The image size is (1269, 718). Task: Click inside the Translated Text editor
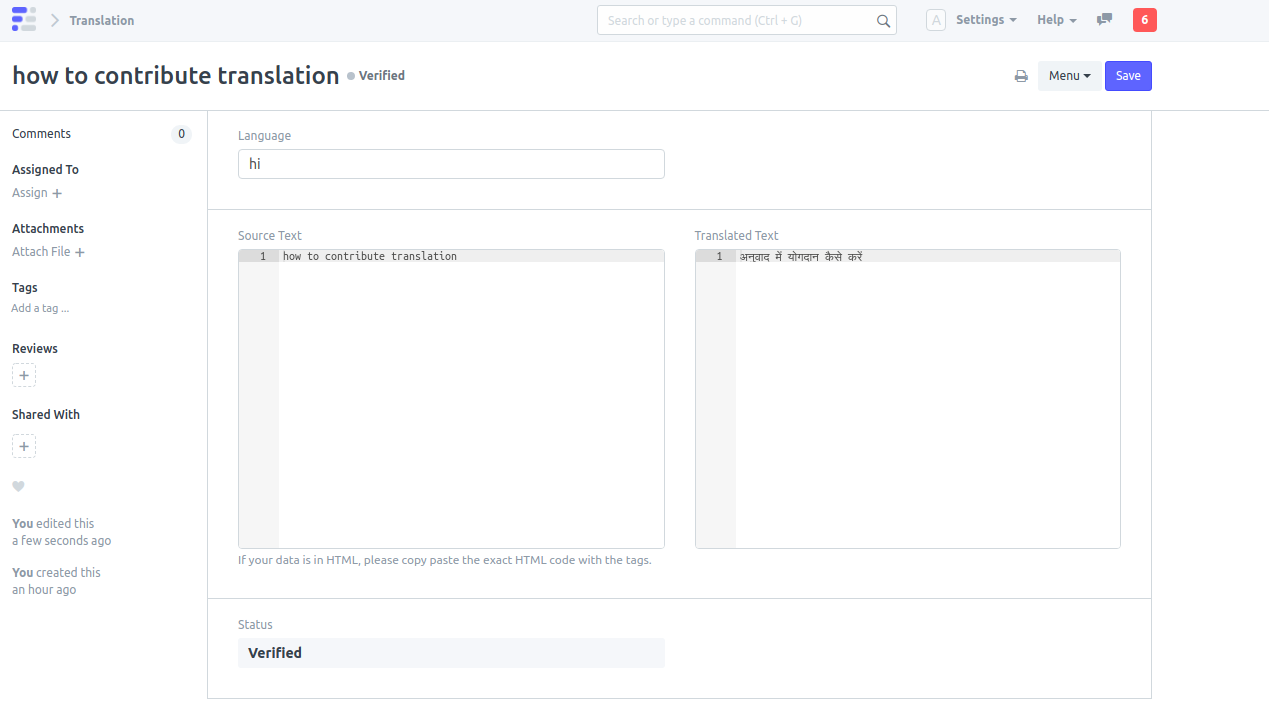(x=927, y=400)
